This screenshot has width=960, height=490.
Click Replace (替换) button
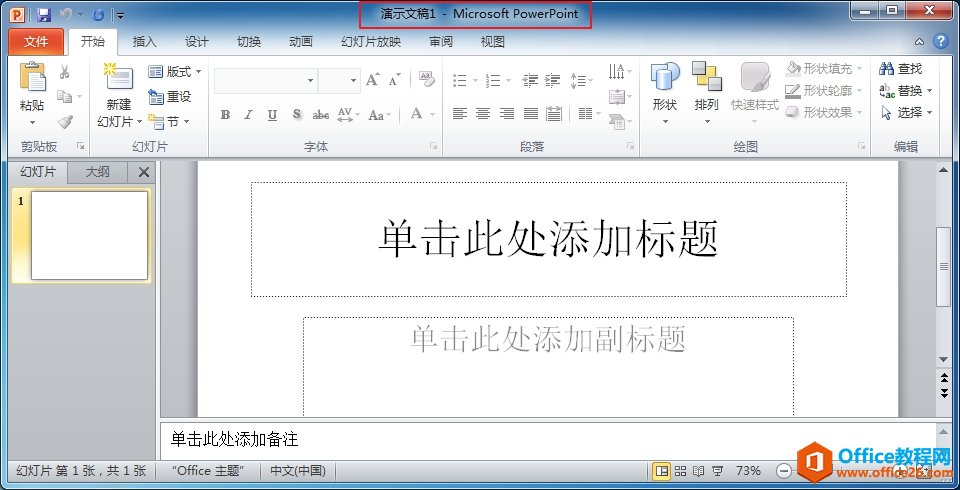point(906,91)
